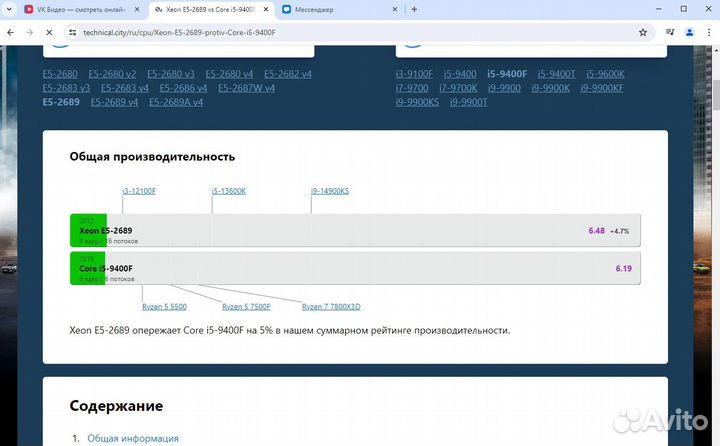
Task: Click the Содержание heading
Action: click(x=116, y=406)
